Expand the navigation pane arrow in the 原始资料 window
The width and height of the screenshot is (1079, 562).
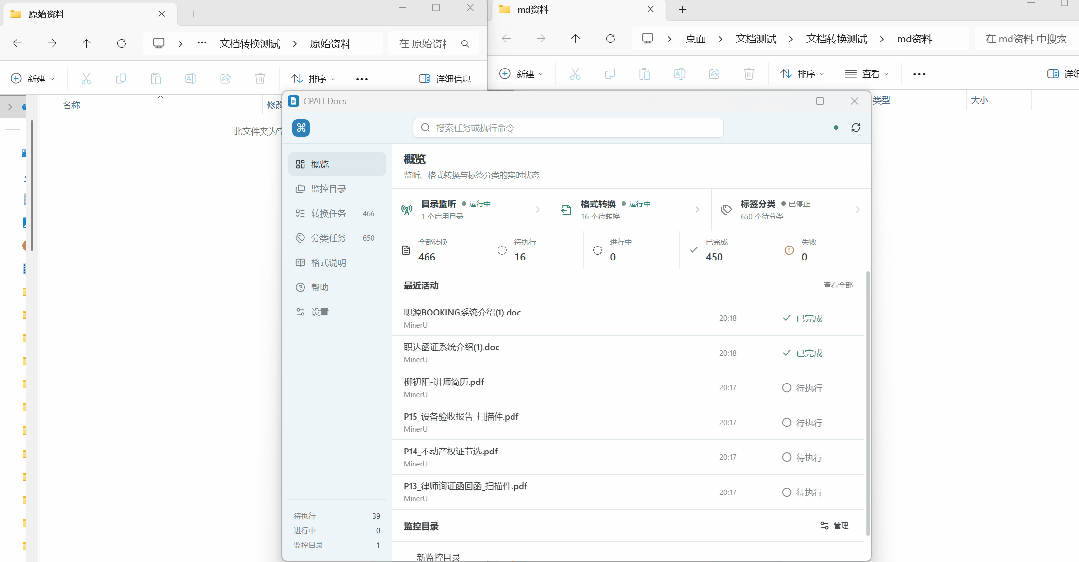click(10, 107)
